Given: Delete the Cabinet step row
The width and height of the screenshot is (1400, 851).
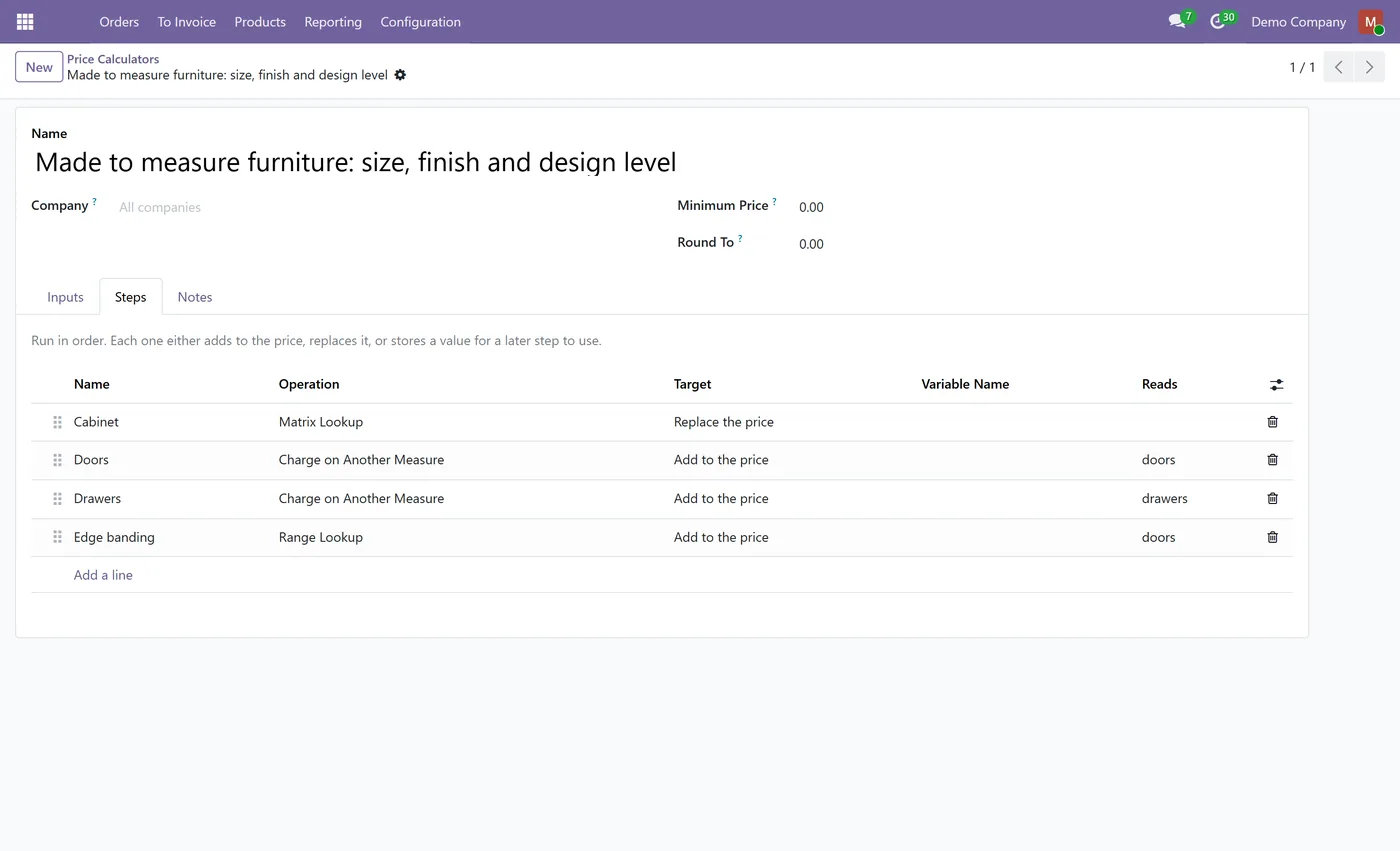Looking at the screenshot, I should [1272, 422].
